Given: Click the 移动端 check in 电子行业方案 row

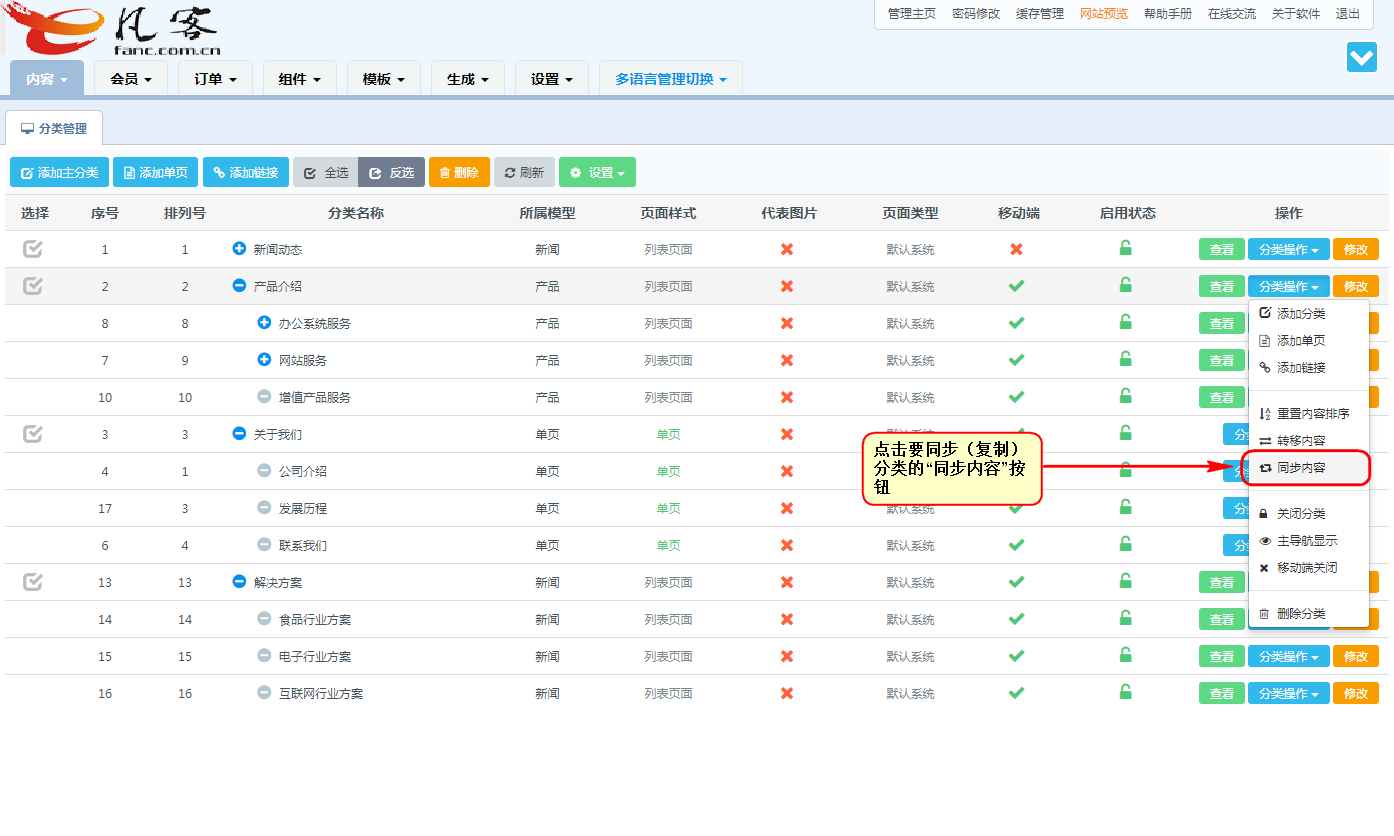Looking at the screenshot, I should [1016, 656].
